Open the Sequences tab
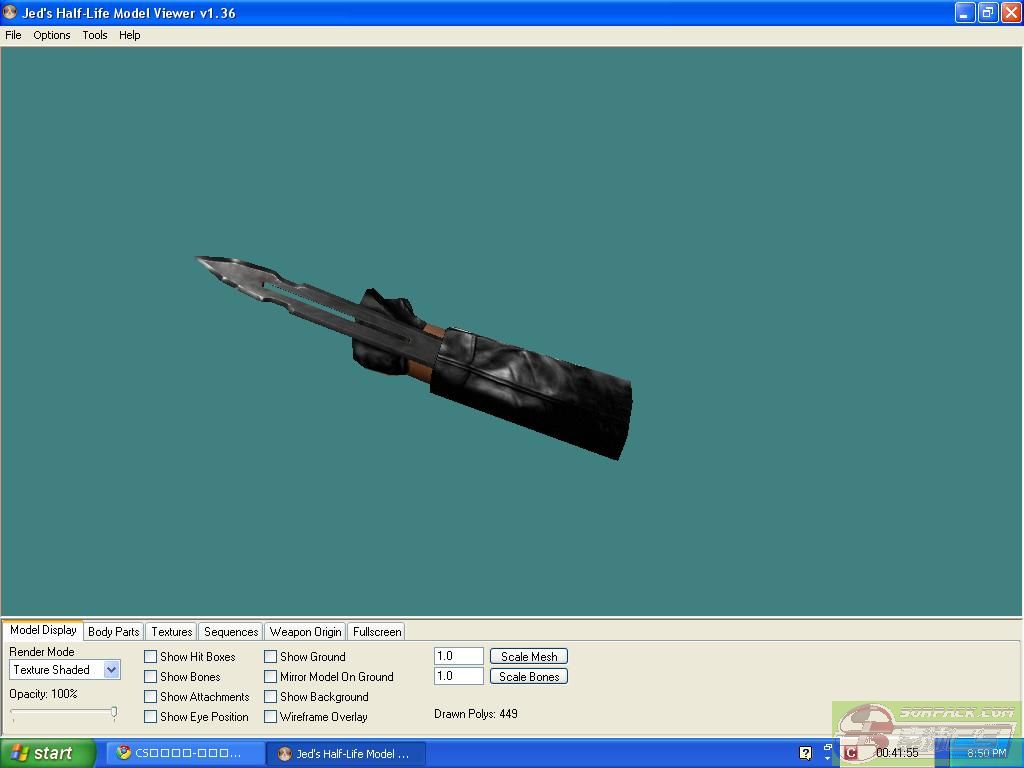This screenshot has width=1024, height=768. [231, 632]
